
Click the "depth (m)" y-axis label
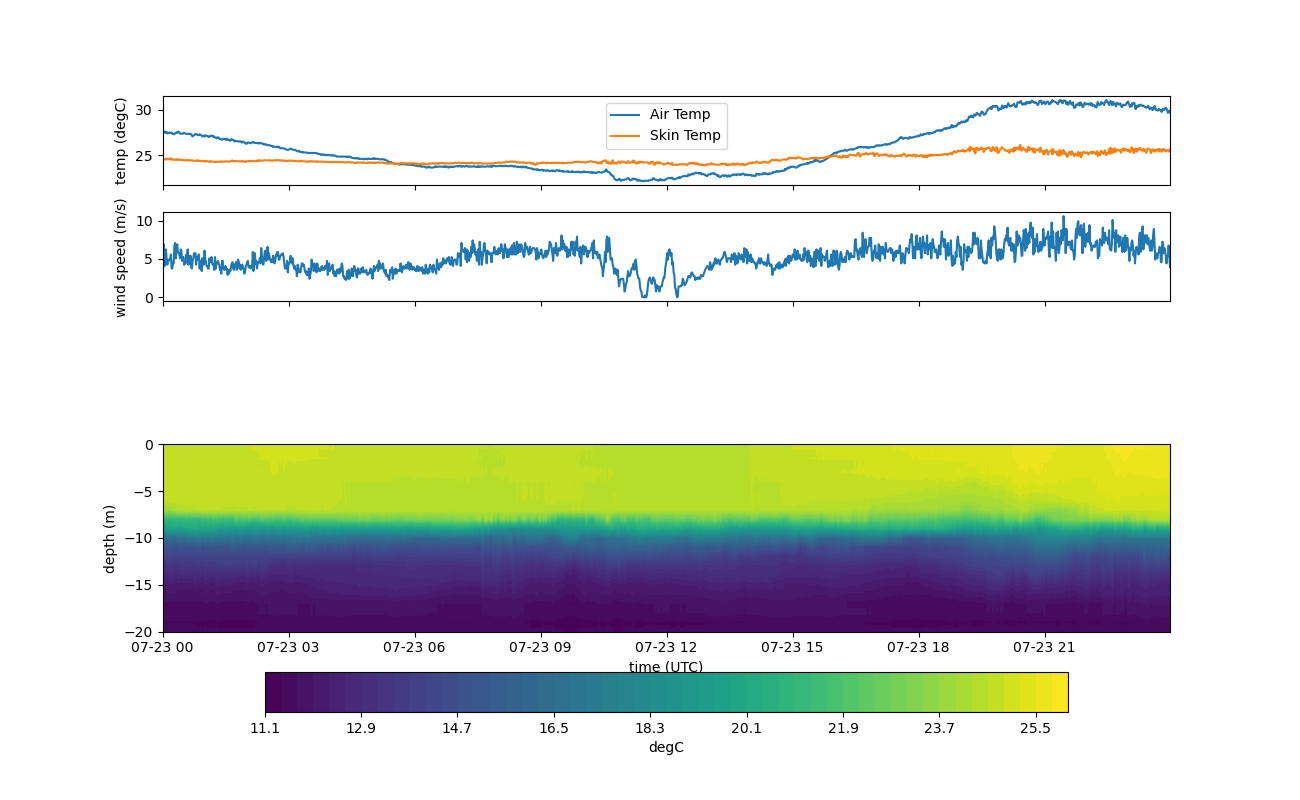click(x=109, y=538)
